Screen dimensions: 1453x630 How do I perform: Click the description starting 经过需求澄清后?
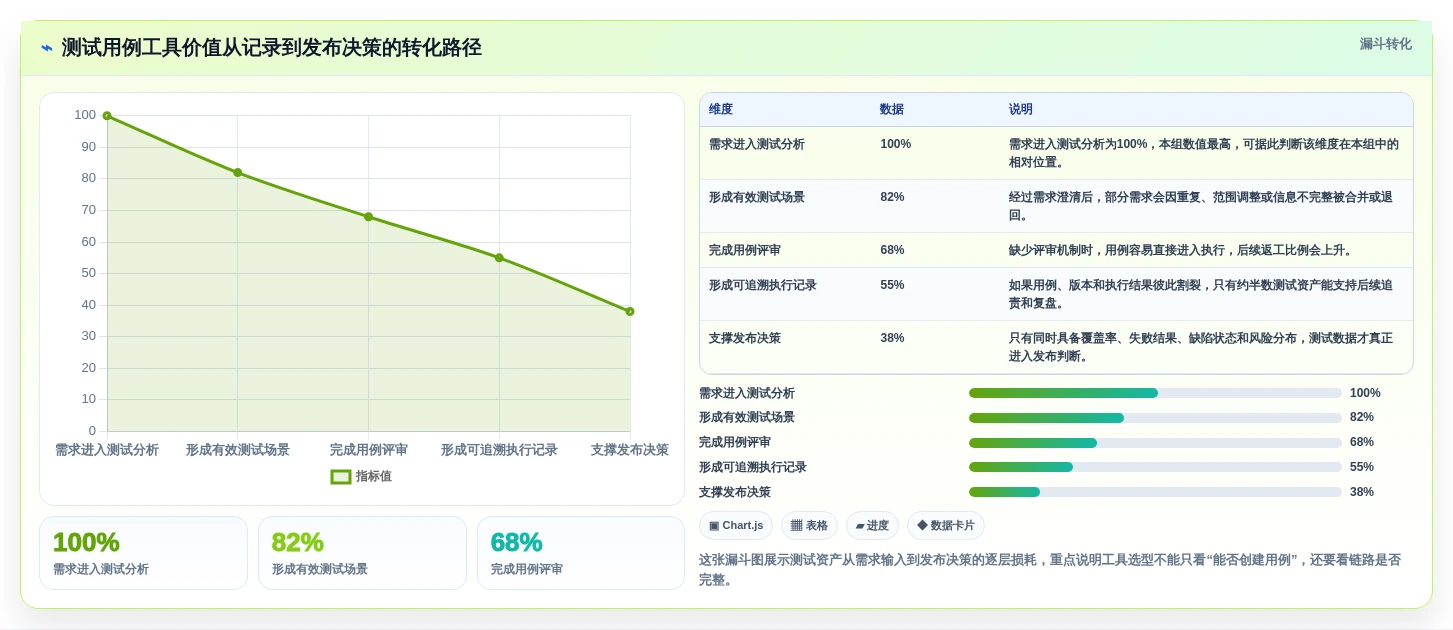pos(1200,206)
